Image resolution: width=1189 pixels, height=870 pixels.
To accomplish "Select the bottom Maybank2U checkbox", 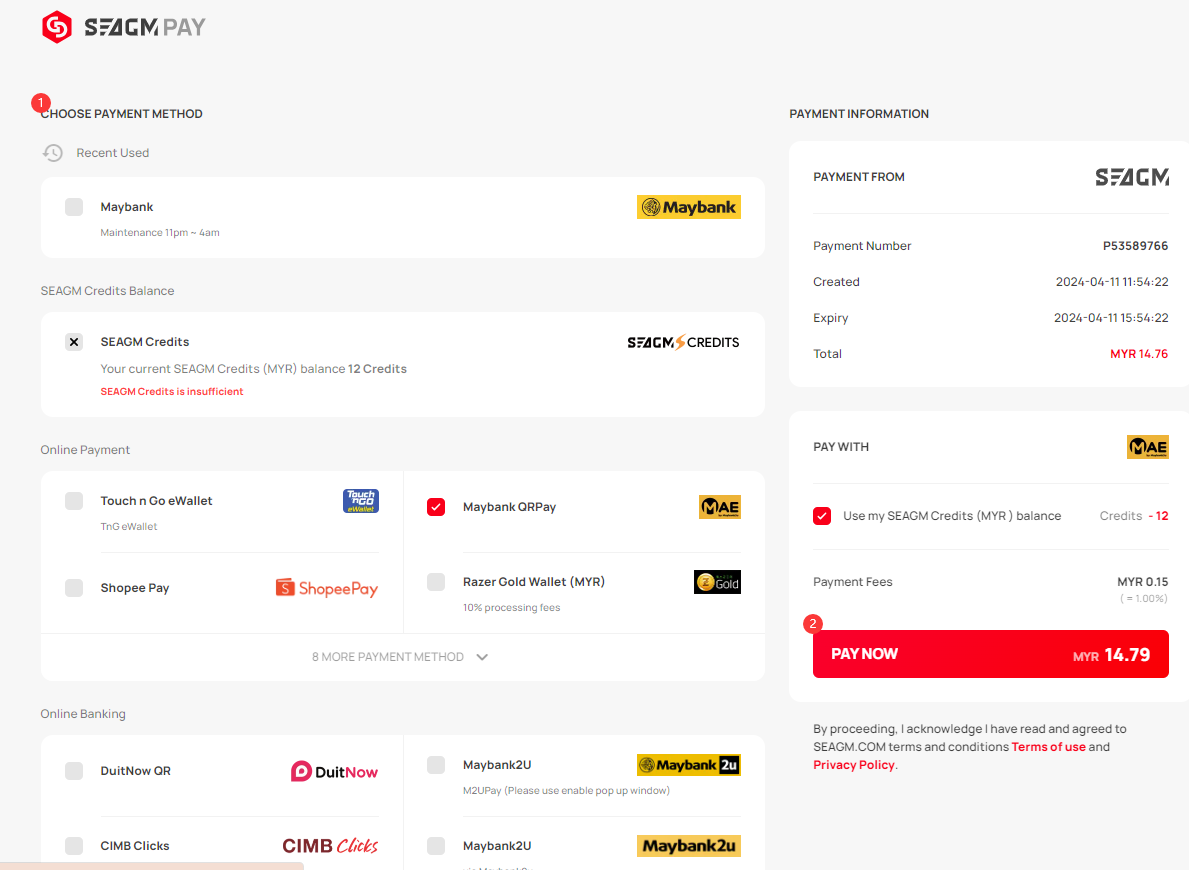I will click(x=436, y=846).
